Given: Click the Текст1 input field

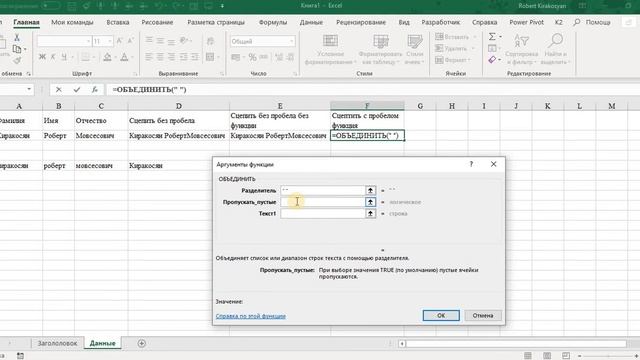Looking at the screenshot, I should click(x=322, y=213).
